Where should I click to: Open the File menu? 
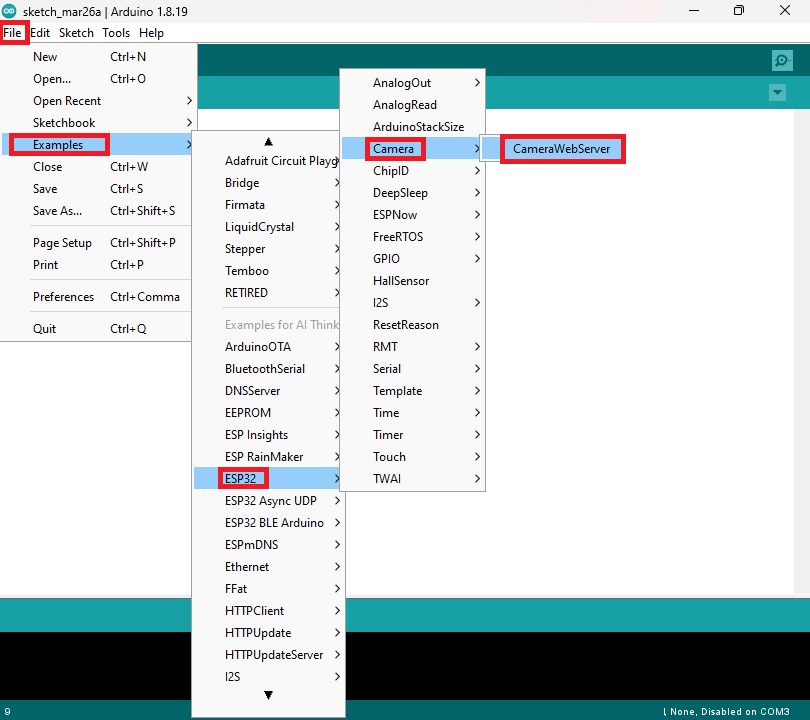12,33
